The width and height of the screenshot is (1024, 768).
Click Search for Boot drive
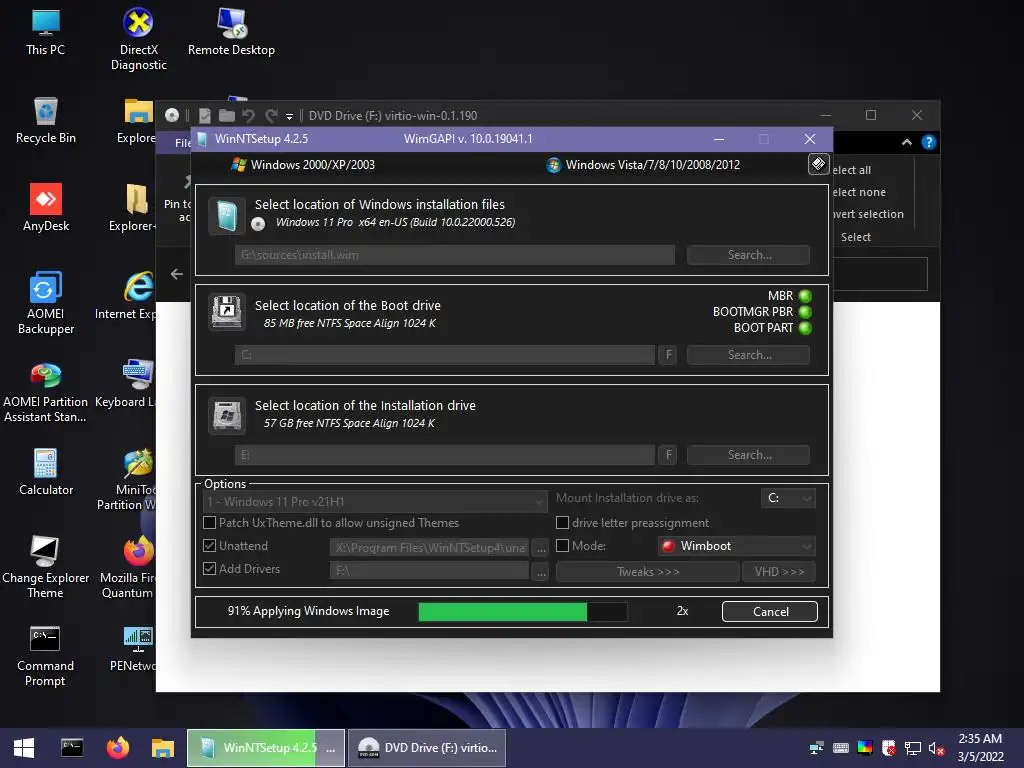748,355
